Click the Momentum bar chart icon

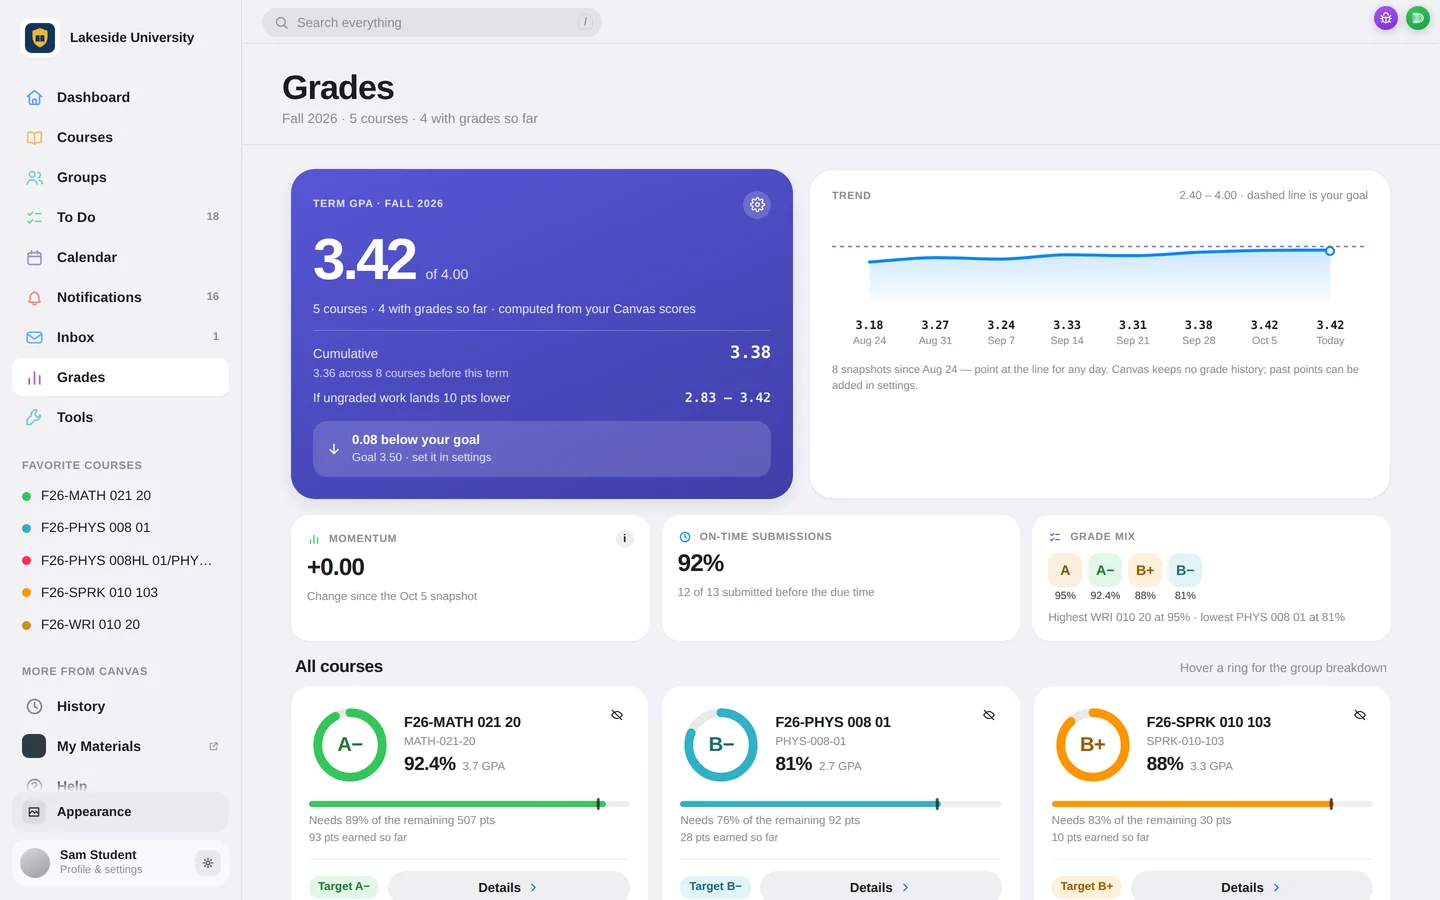click(314, 539)
